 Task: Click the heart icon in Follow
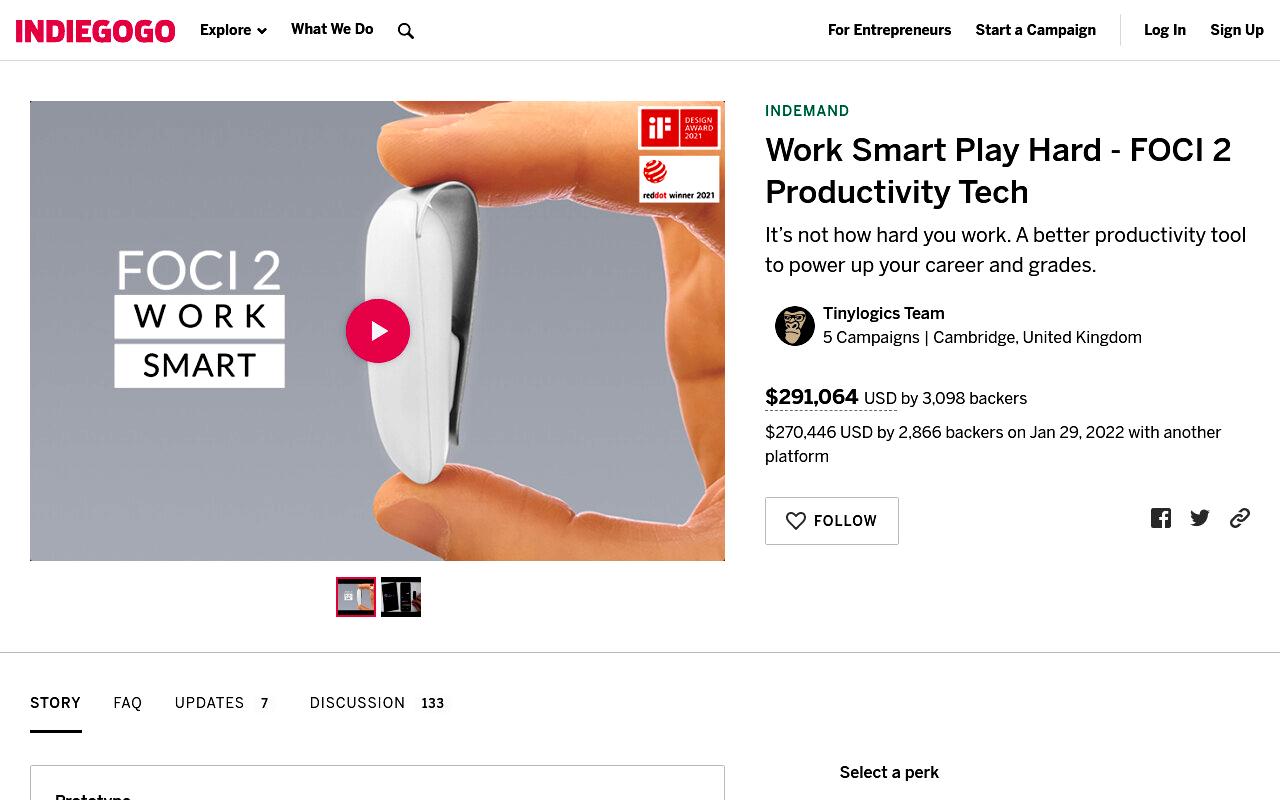pyautogui.click(x=796, y=521)
